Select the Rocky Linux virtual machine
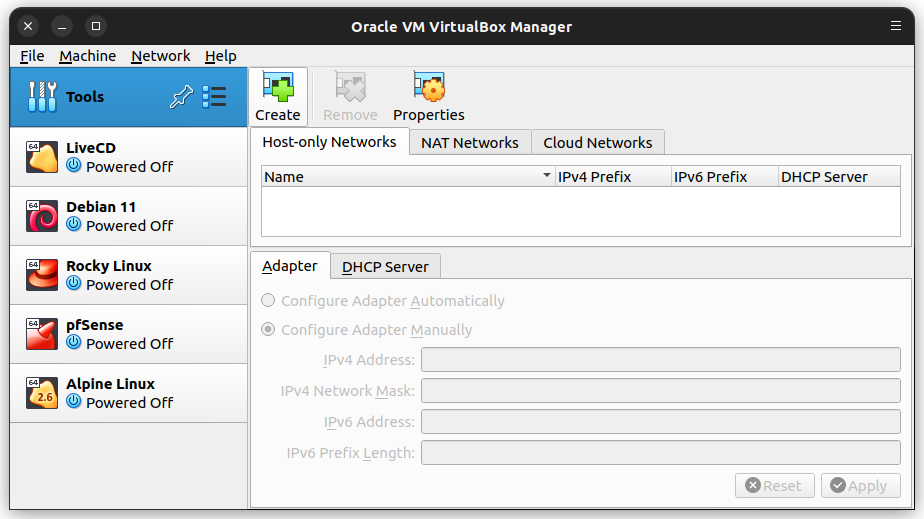Screen dimensions: 924x519 [128, 275]
